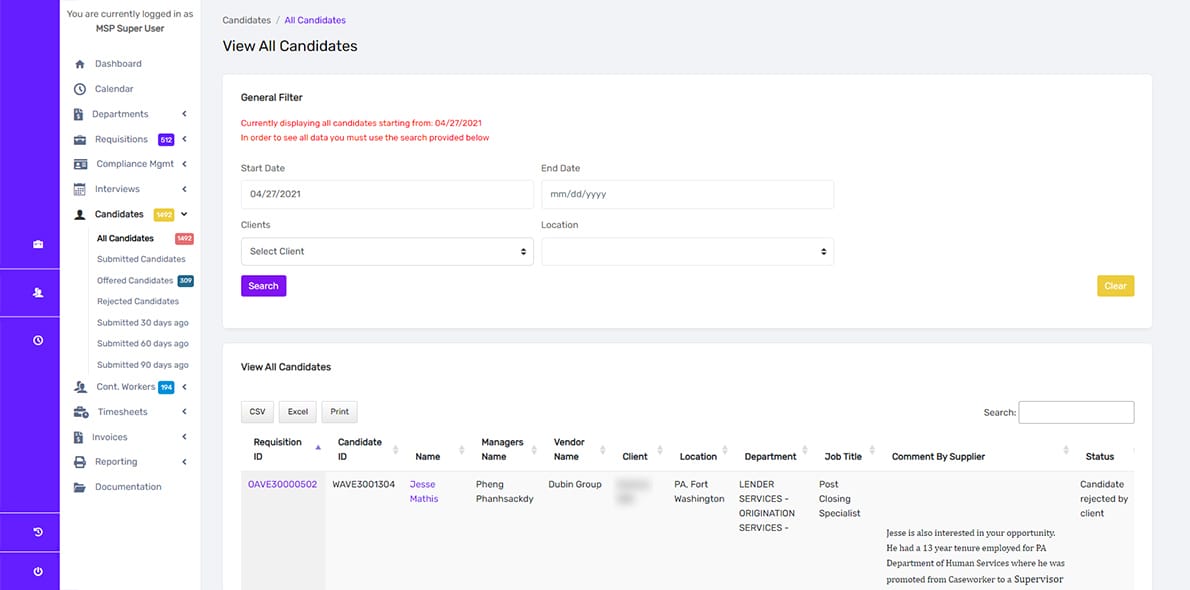Viewport: 1190px width, 590px height.
Task: Collapse the Candidates menu chevron
Action: click(184, 214)
